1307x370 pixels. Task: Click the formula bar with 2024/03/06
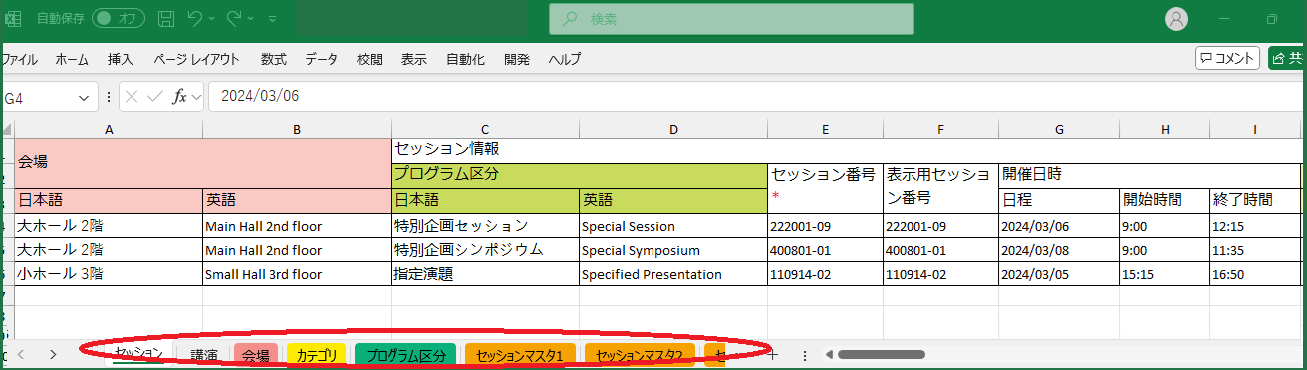757,97
